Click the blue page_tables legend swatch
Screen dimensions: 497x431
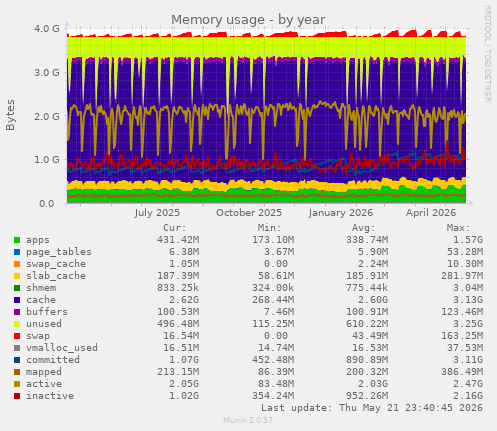coord(17,252)
